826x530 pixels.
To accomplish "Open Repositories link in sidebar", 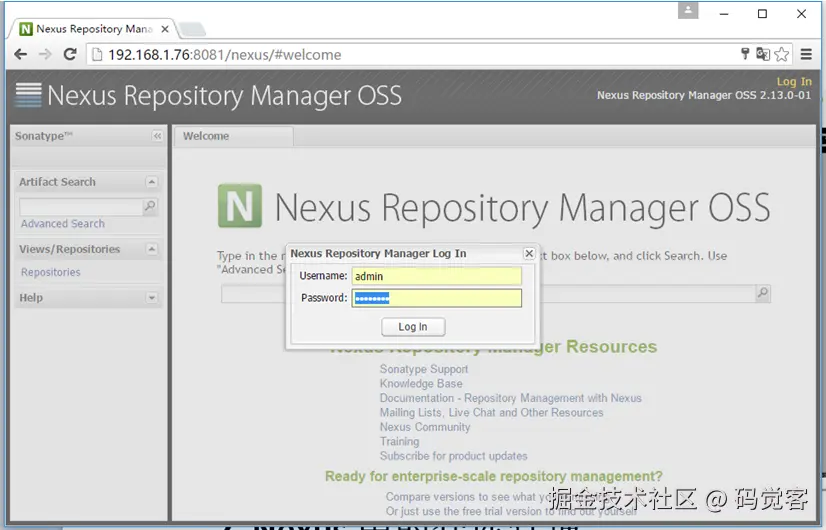I will tap(51, 272).
